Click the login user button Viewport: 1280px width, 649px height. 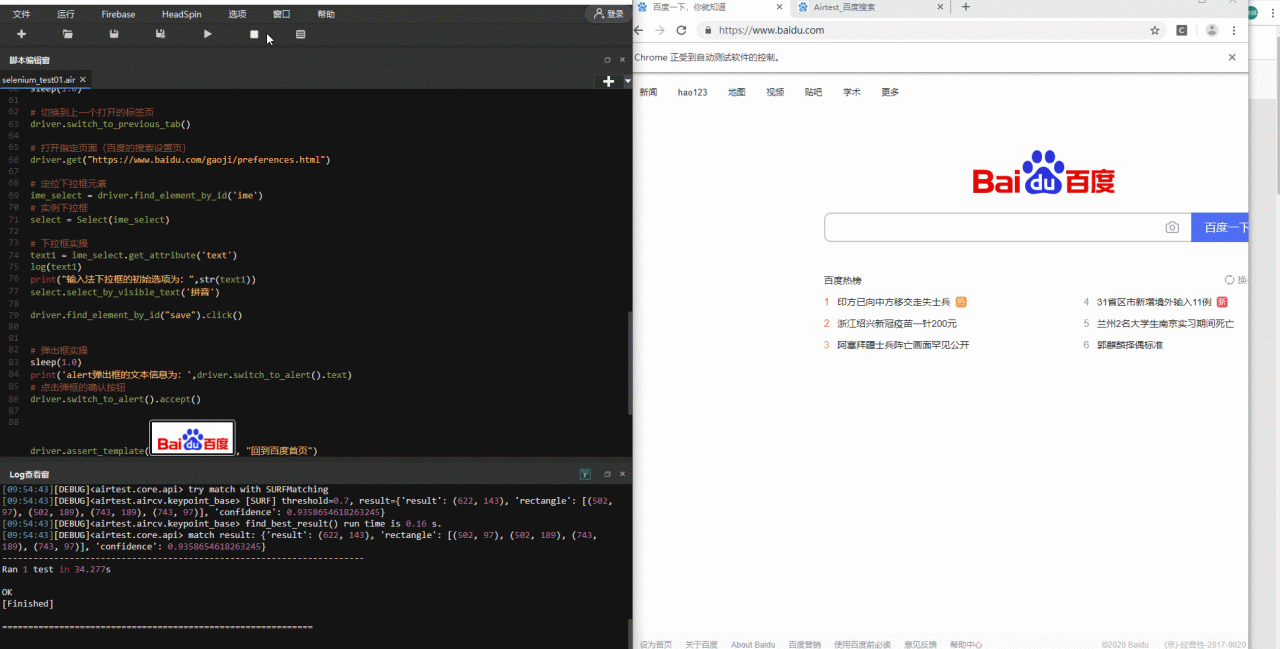(608, 14)
